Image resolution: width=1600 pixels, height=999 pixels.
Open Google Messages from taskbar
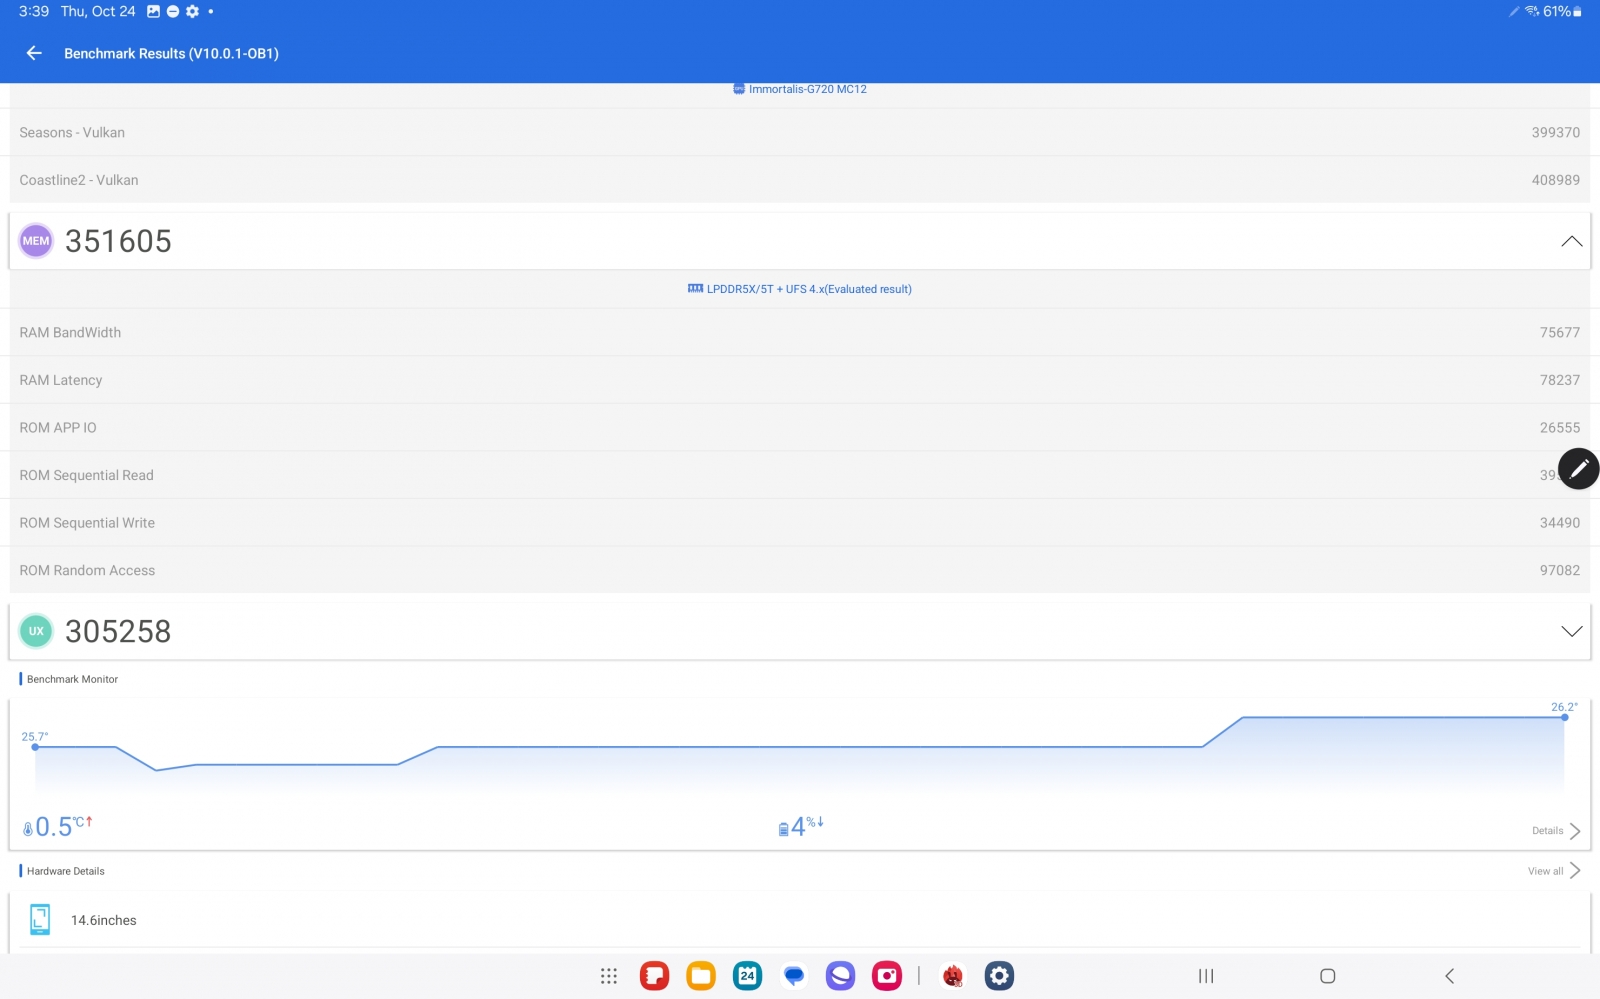click(x=794, y=976)
